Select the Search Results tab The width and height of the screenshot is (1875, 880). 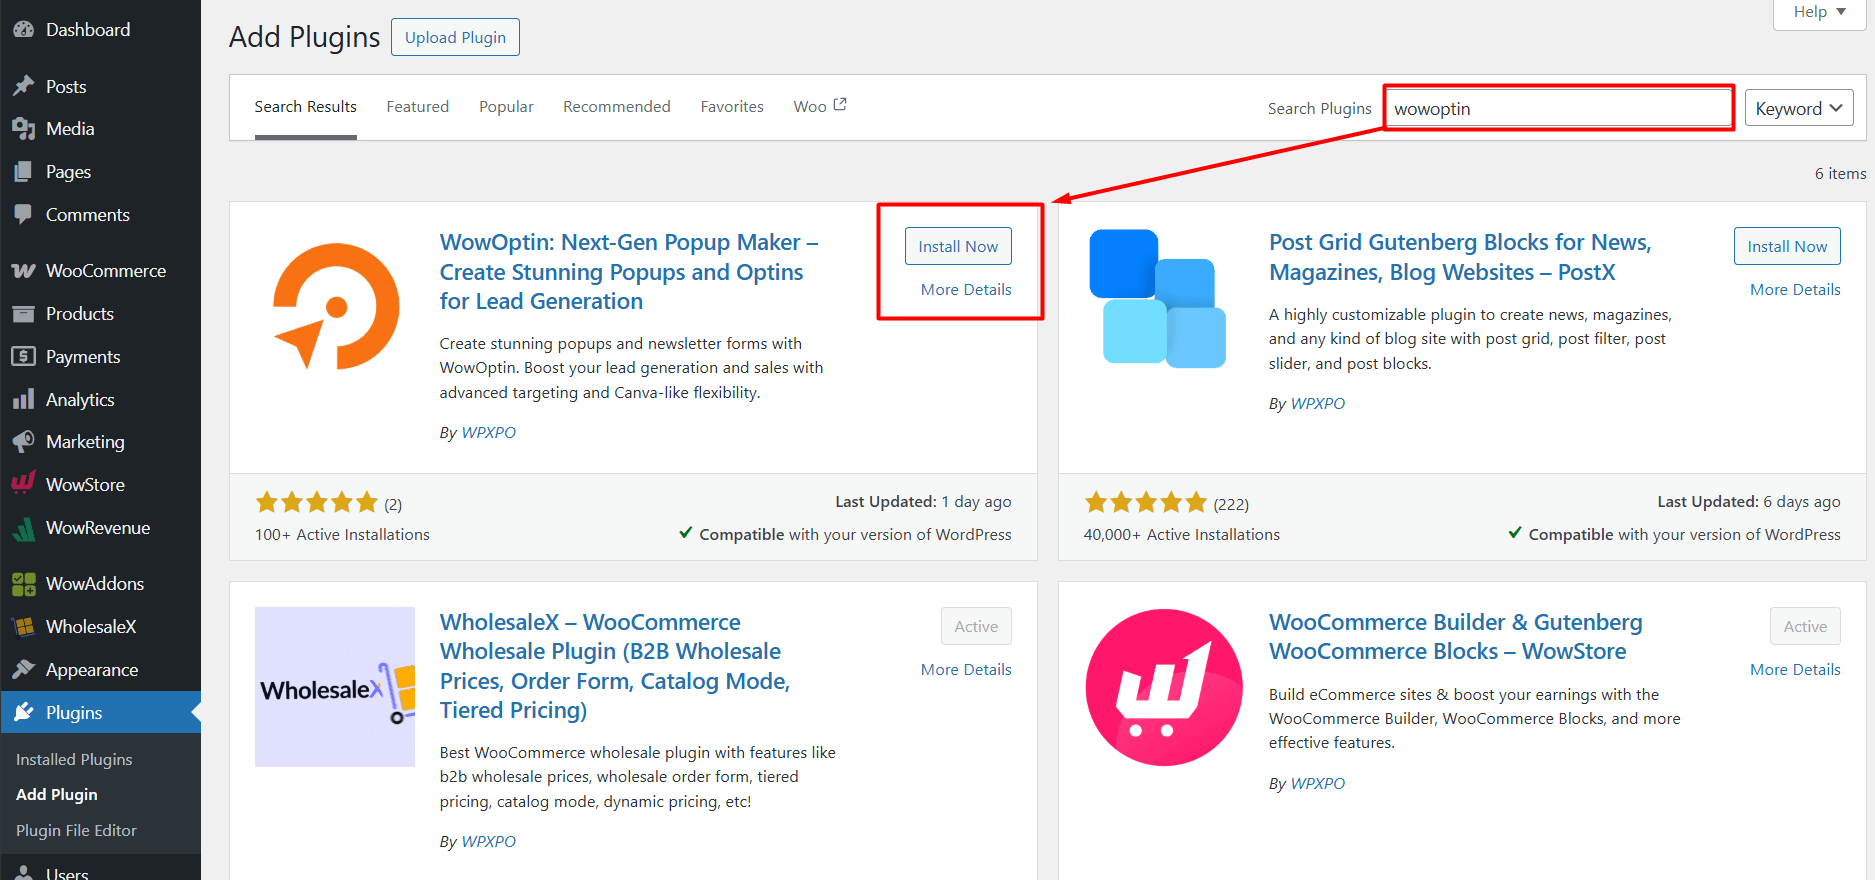pyautogui.click(x=305, y=107)
